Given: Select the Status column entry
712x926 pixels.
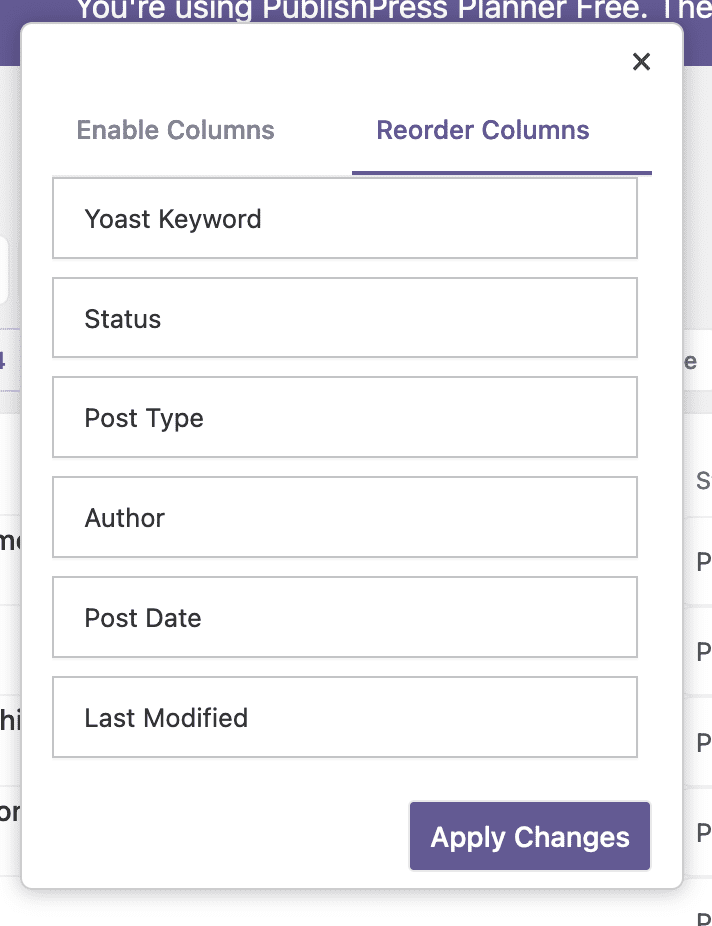Looking at the screenshot, I should coord(345,317).
